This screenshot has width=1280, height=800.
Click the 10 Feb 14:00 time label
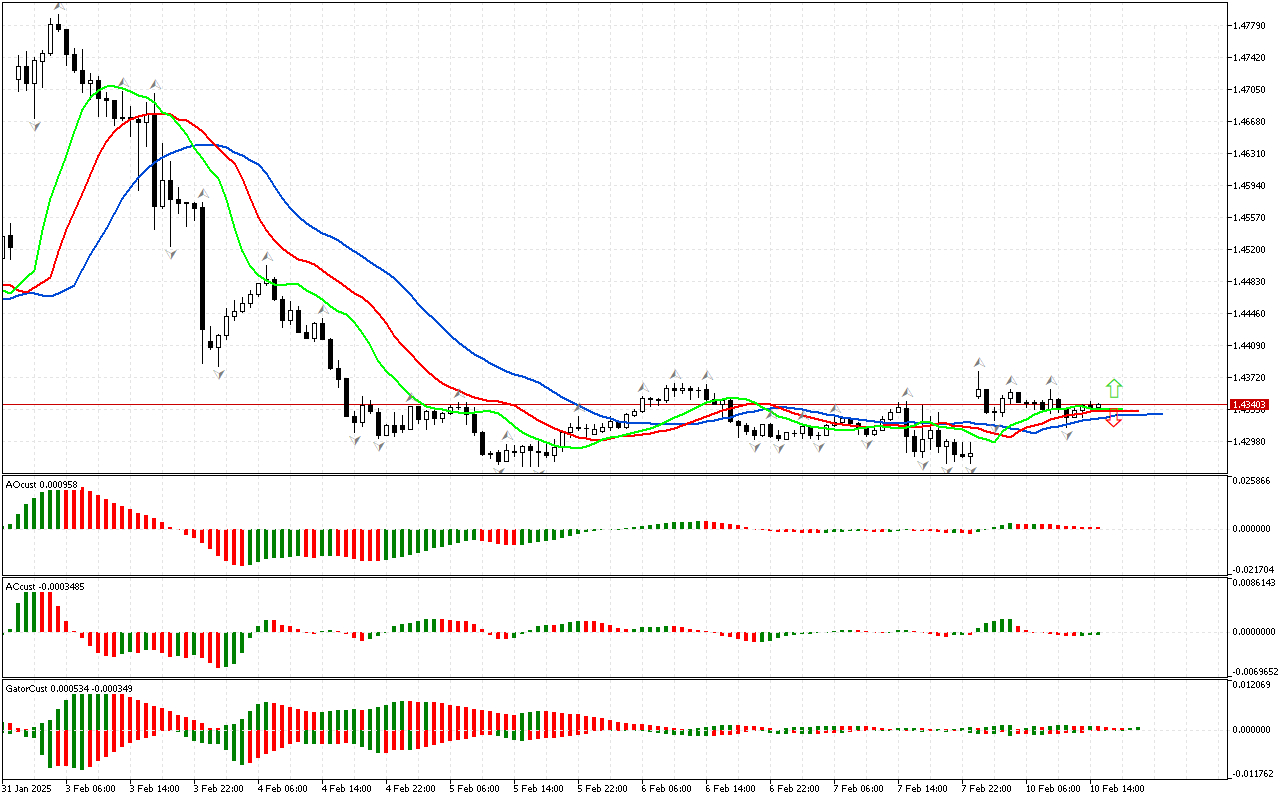(1116, 789)
